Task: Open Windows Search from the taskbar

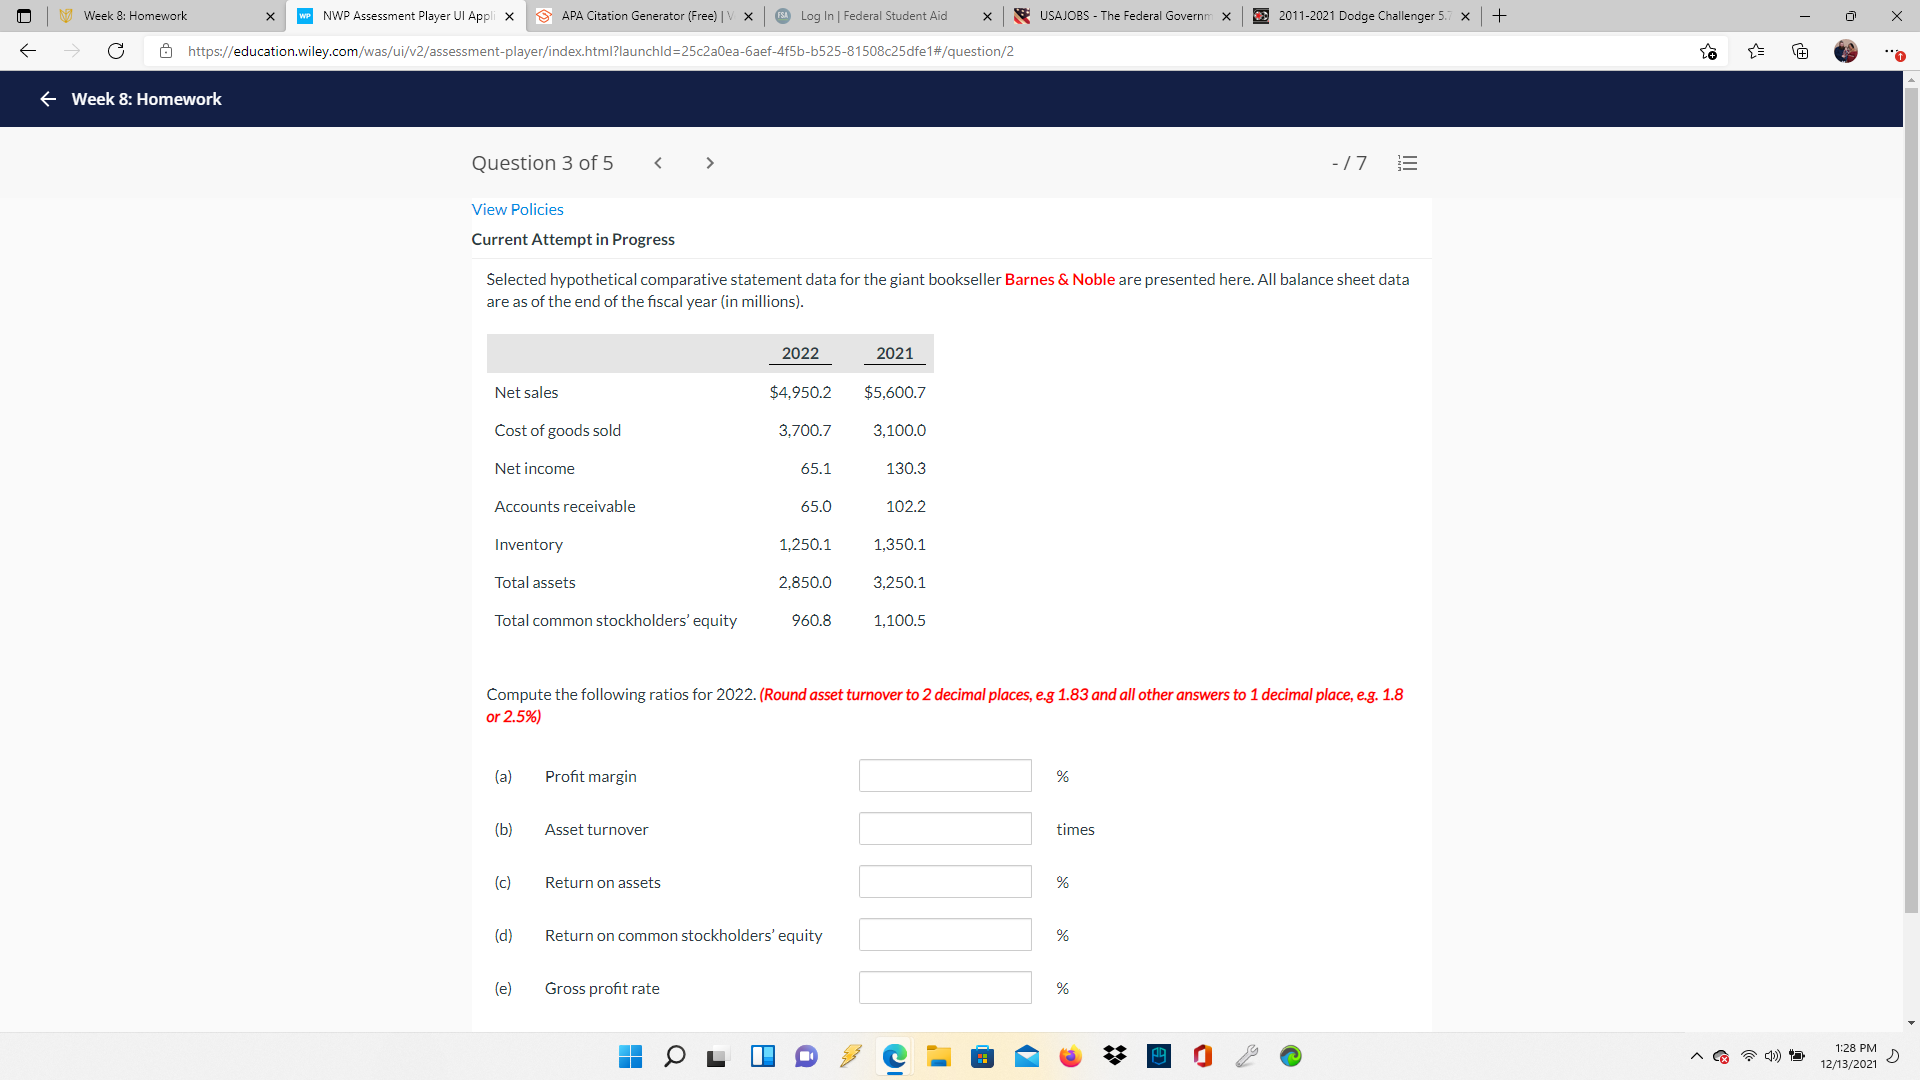Action: click(675, 1056)
